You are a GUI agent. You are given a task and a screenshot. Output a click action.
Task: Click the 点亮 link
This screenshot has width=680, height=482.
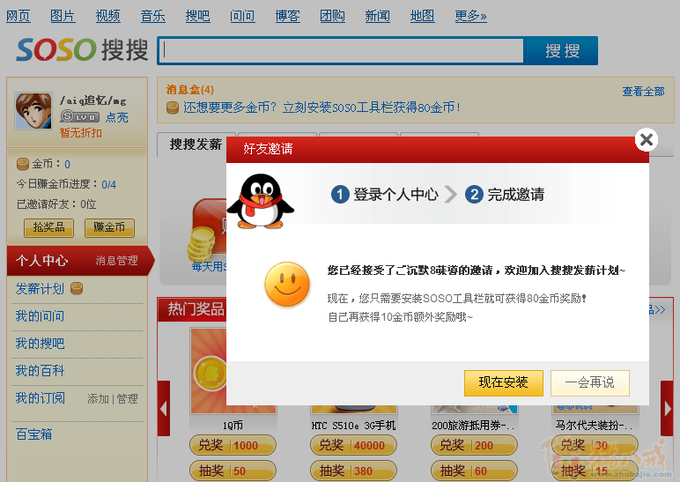(117, 117)
